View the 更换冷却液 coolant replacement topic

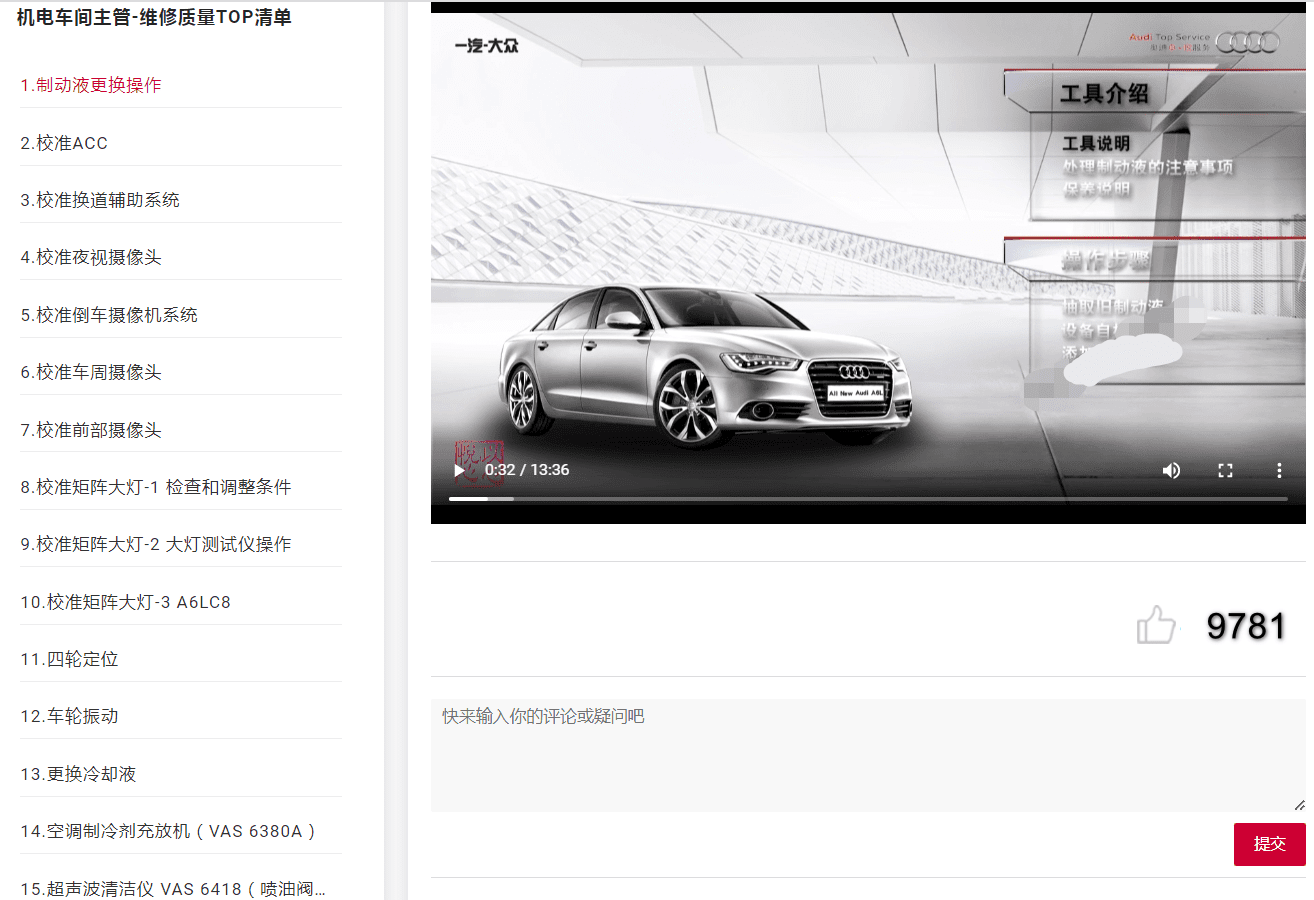(80, 773)
